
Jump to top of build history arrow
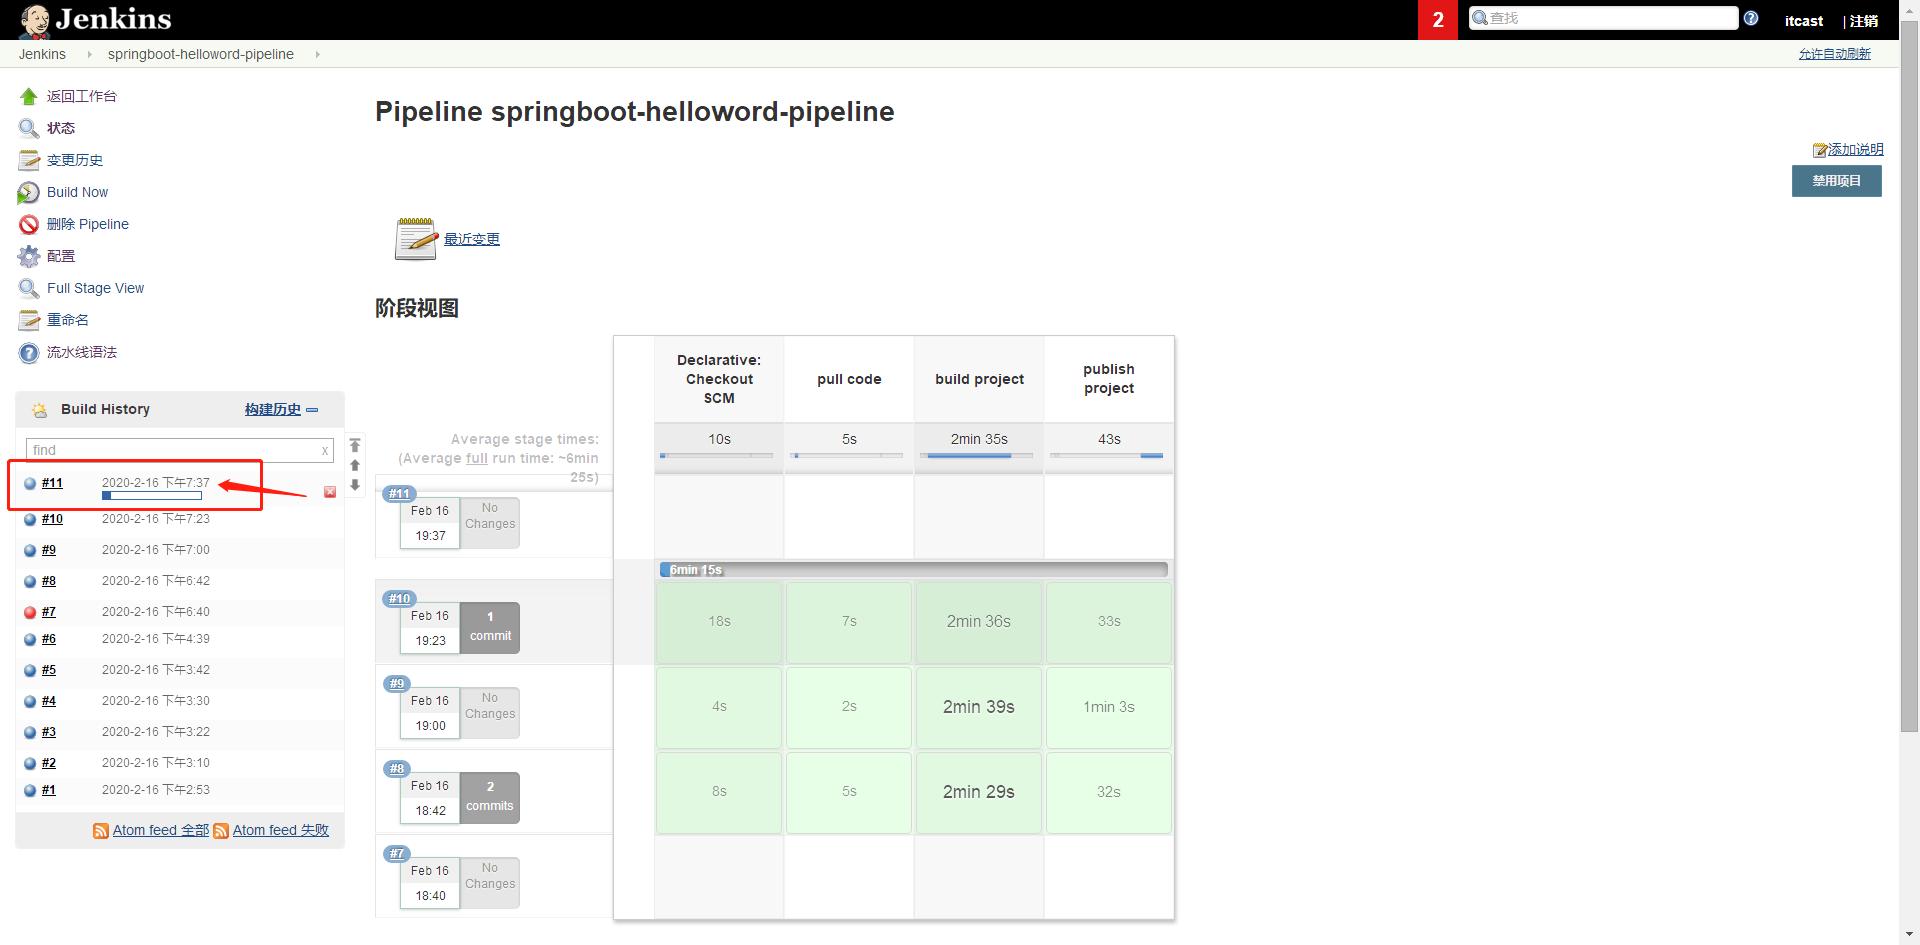(355, 446)
